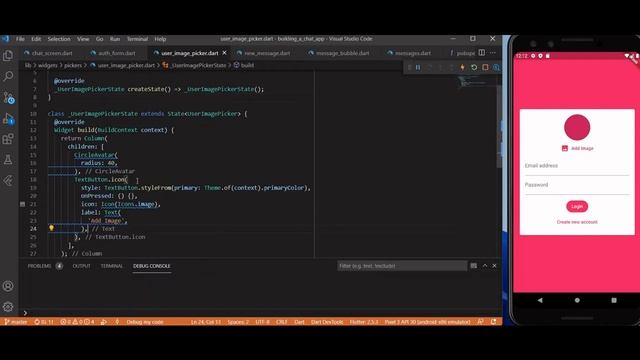Open the Terminal panel tab

point(111,266)
